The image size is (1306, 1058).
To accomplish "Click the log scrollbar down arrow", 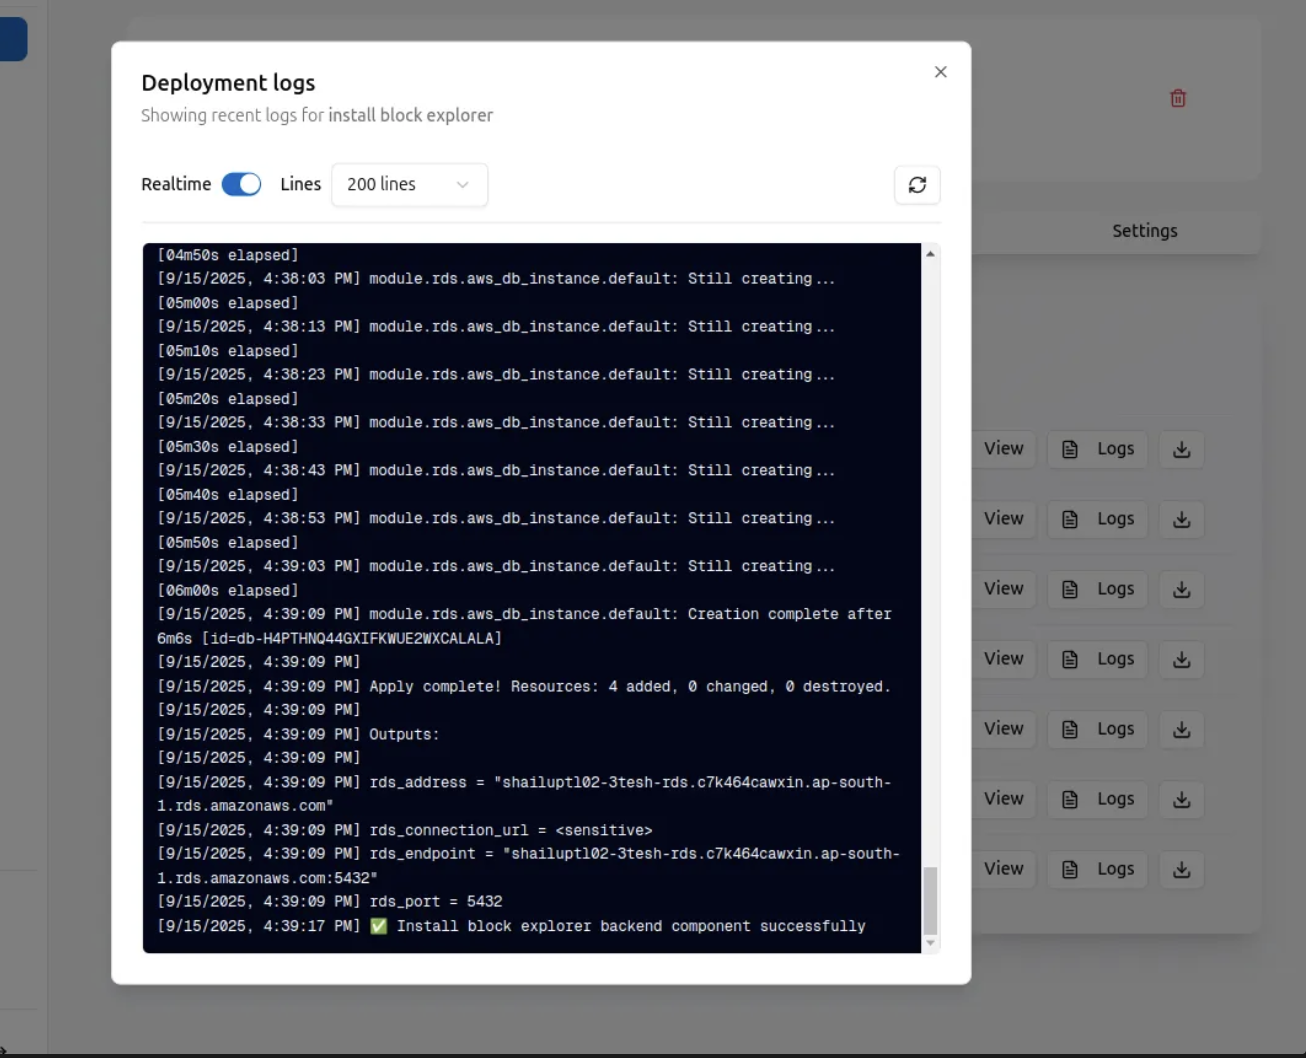I will click(930, 942).
